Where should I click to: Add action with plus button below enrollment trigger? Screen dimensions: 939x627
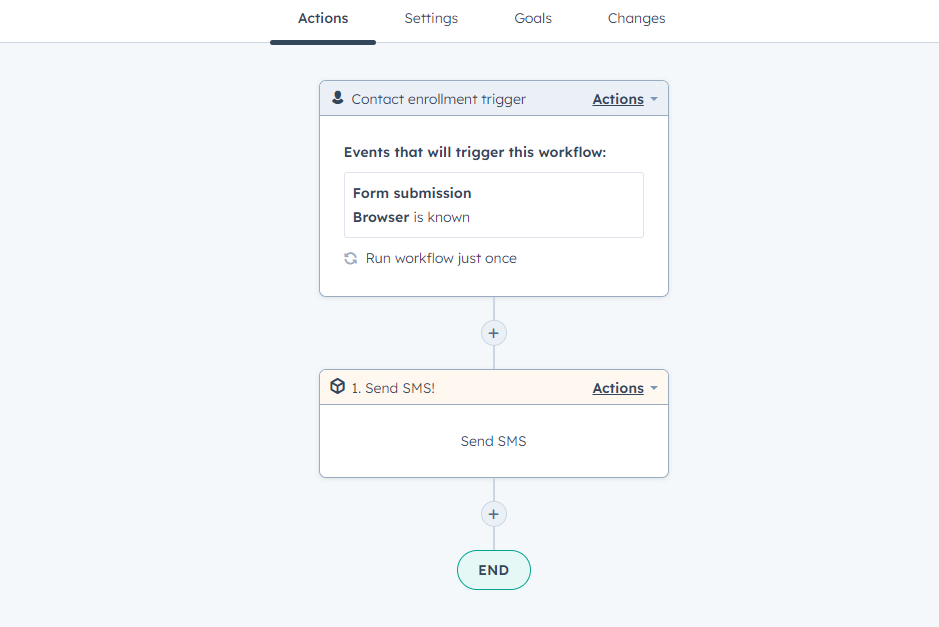tap(494, 333)
